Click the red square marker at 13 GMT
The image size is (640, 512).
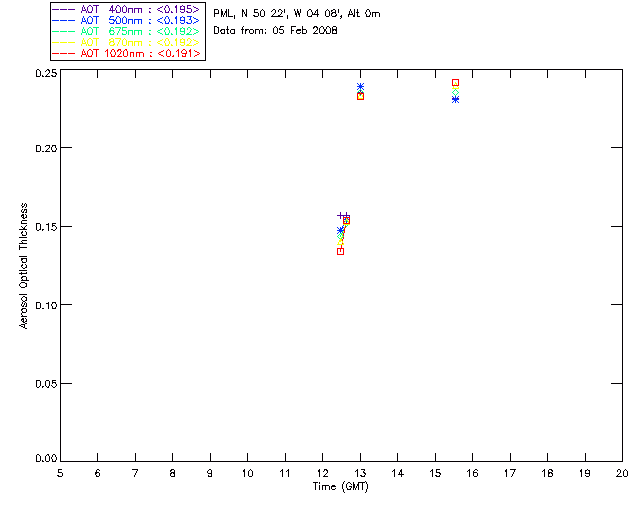(x=360, y=96)
